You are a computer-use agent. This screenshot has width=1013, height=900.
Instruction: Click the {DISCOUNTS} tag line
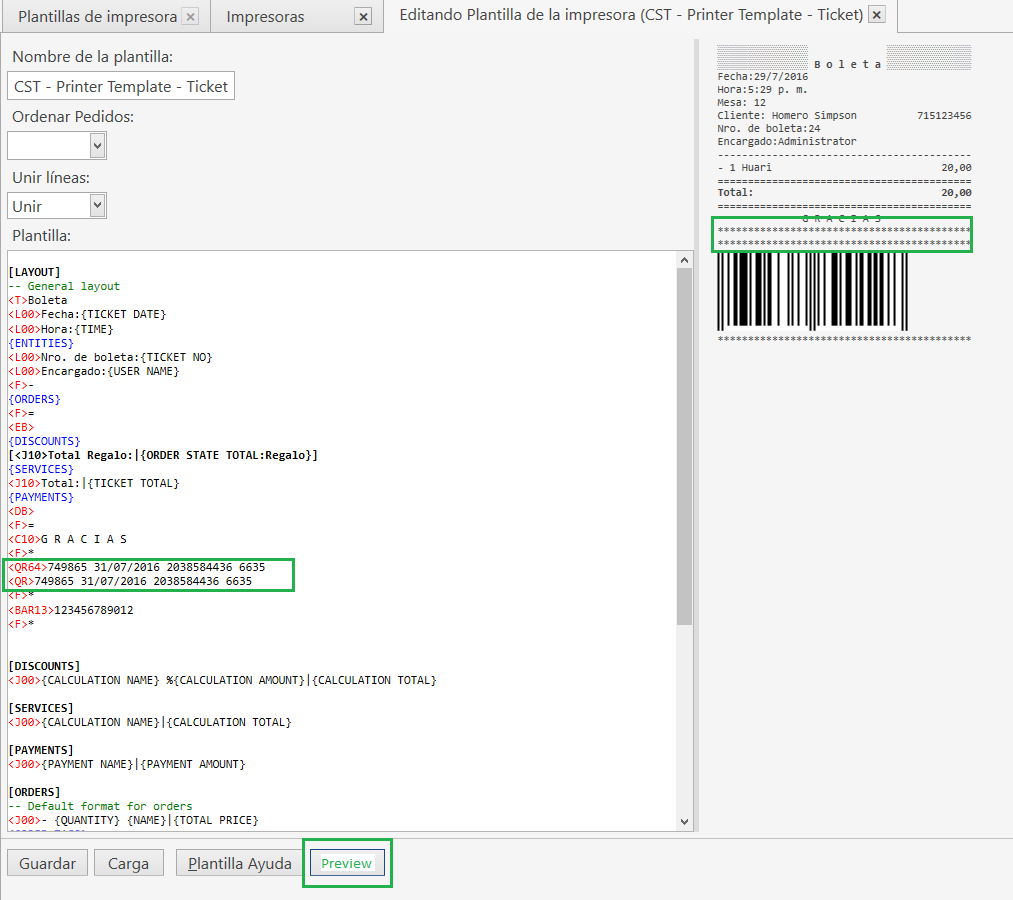click(44, 441)
